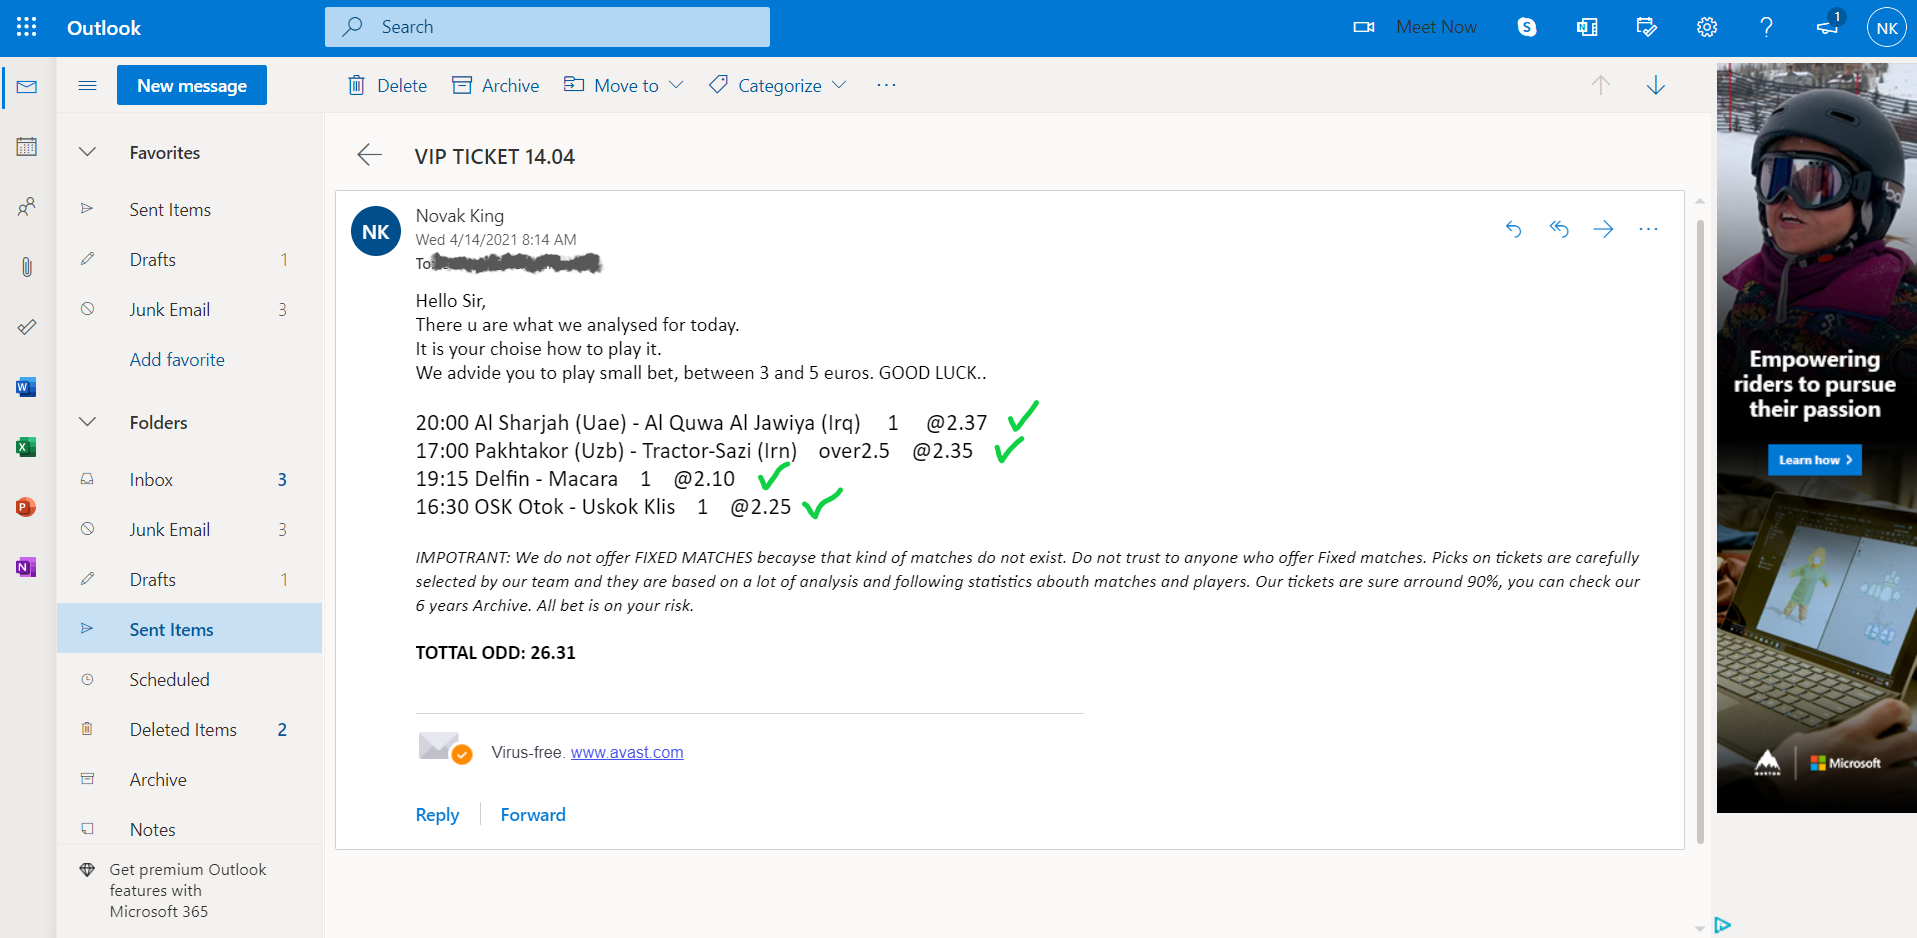Open Mail from the left rail
The image size is (1917, 938).
[27, 87]
